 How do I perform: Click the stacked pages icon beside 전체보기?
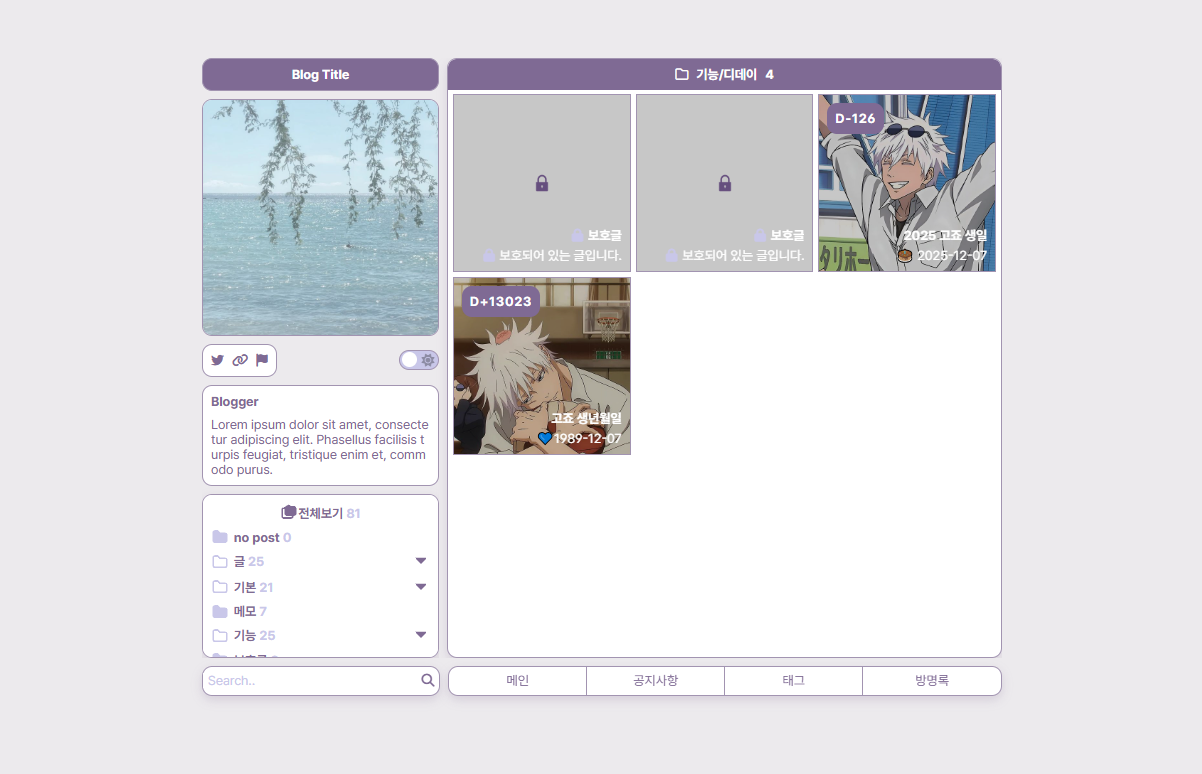[289, 512]
